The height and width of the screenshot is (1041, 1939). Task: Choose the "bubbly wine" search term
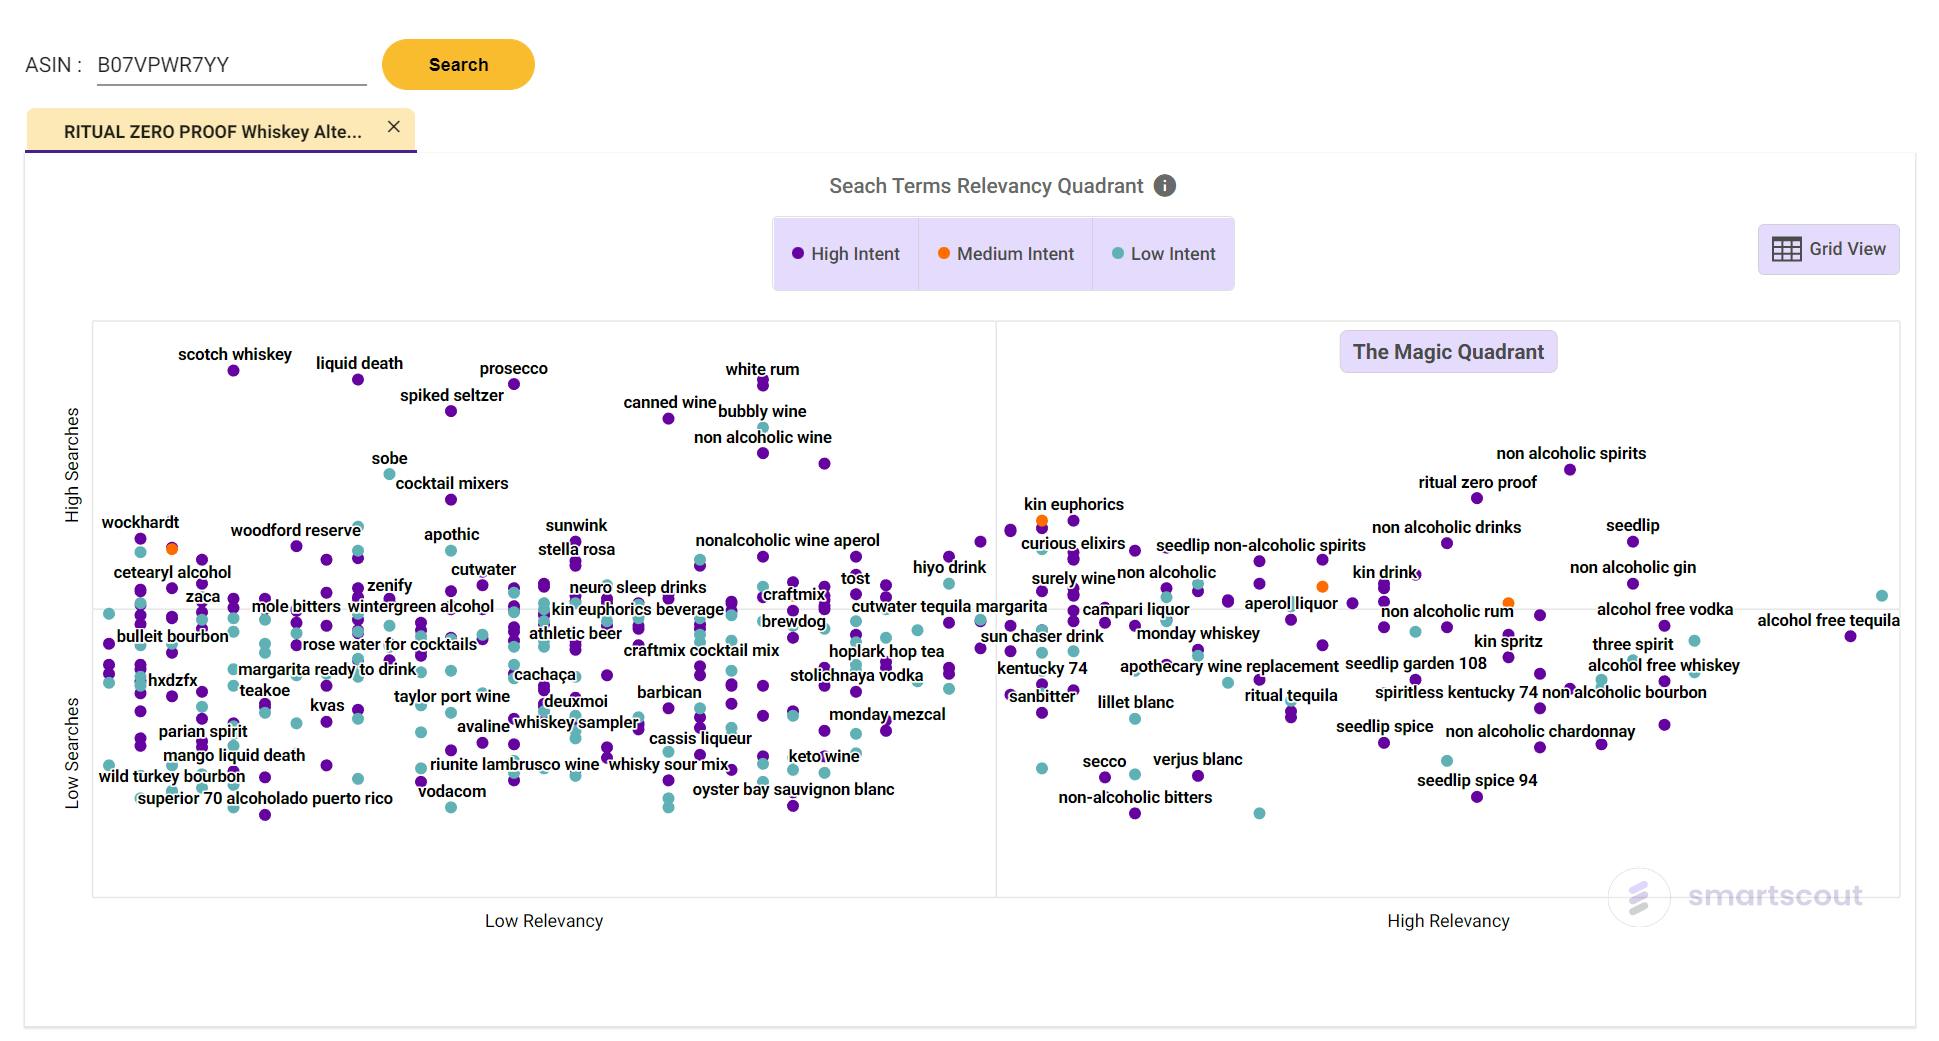pyautogui.click(x=762, y=411)
